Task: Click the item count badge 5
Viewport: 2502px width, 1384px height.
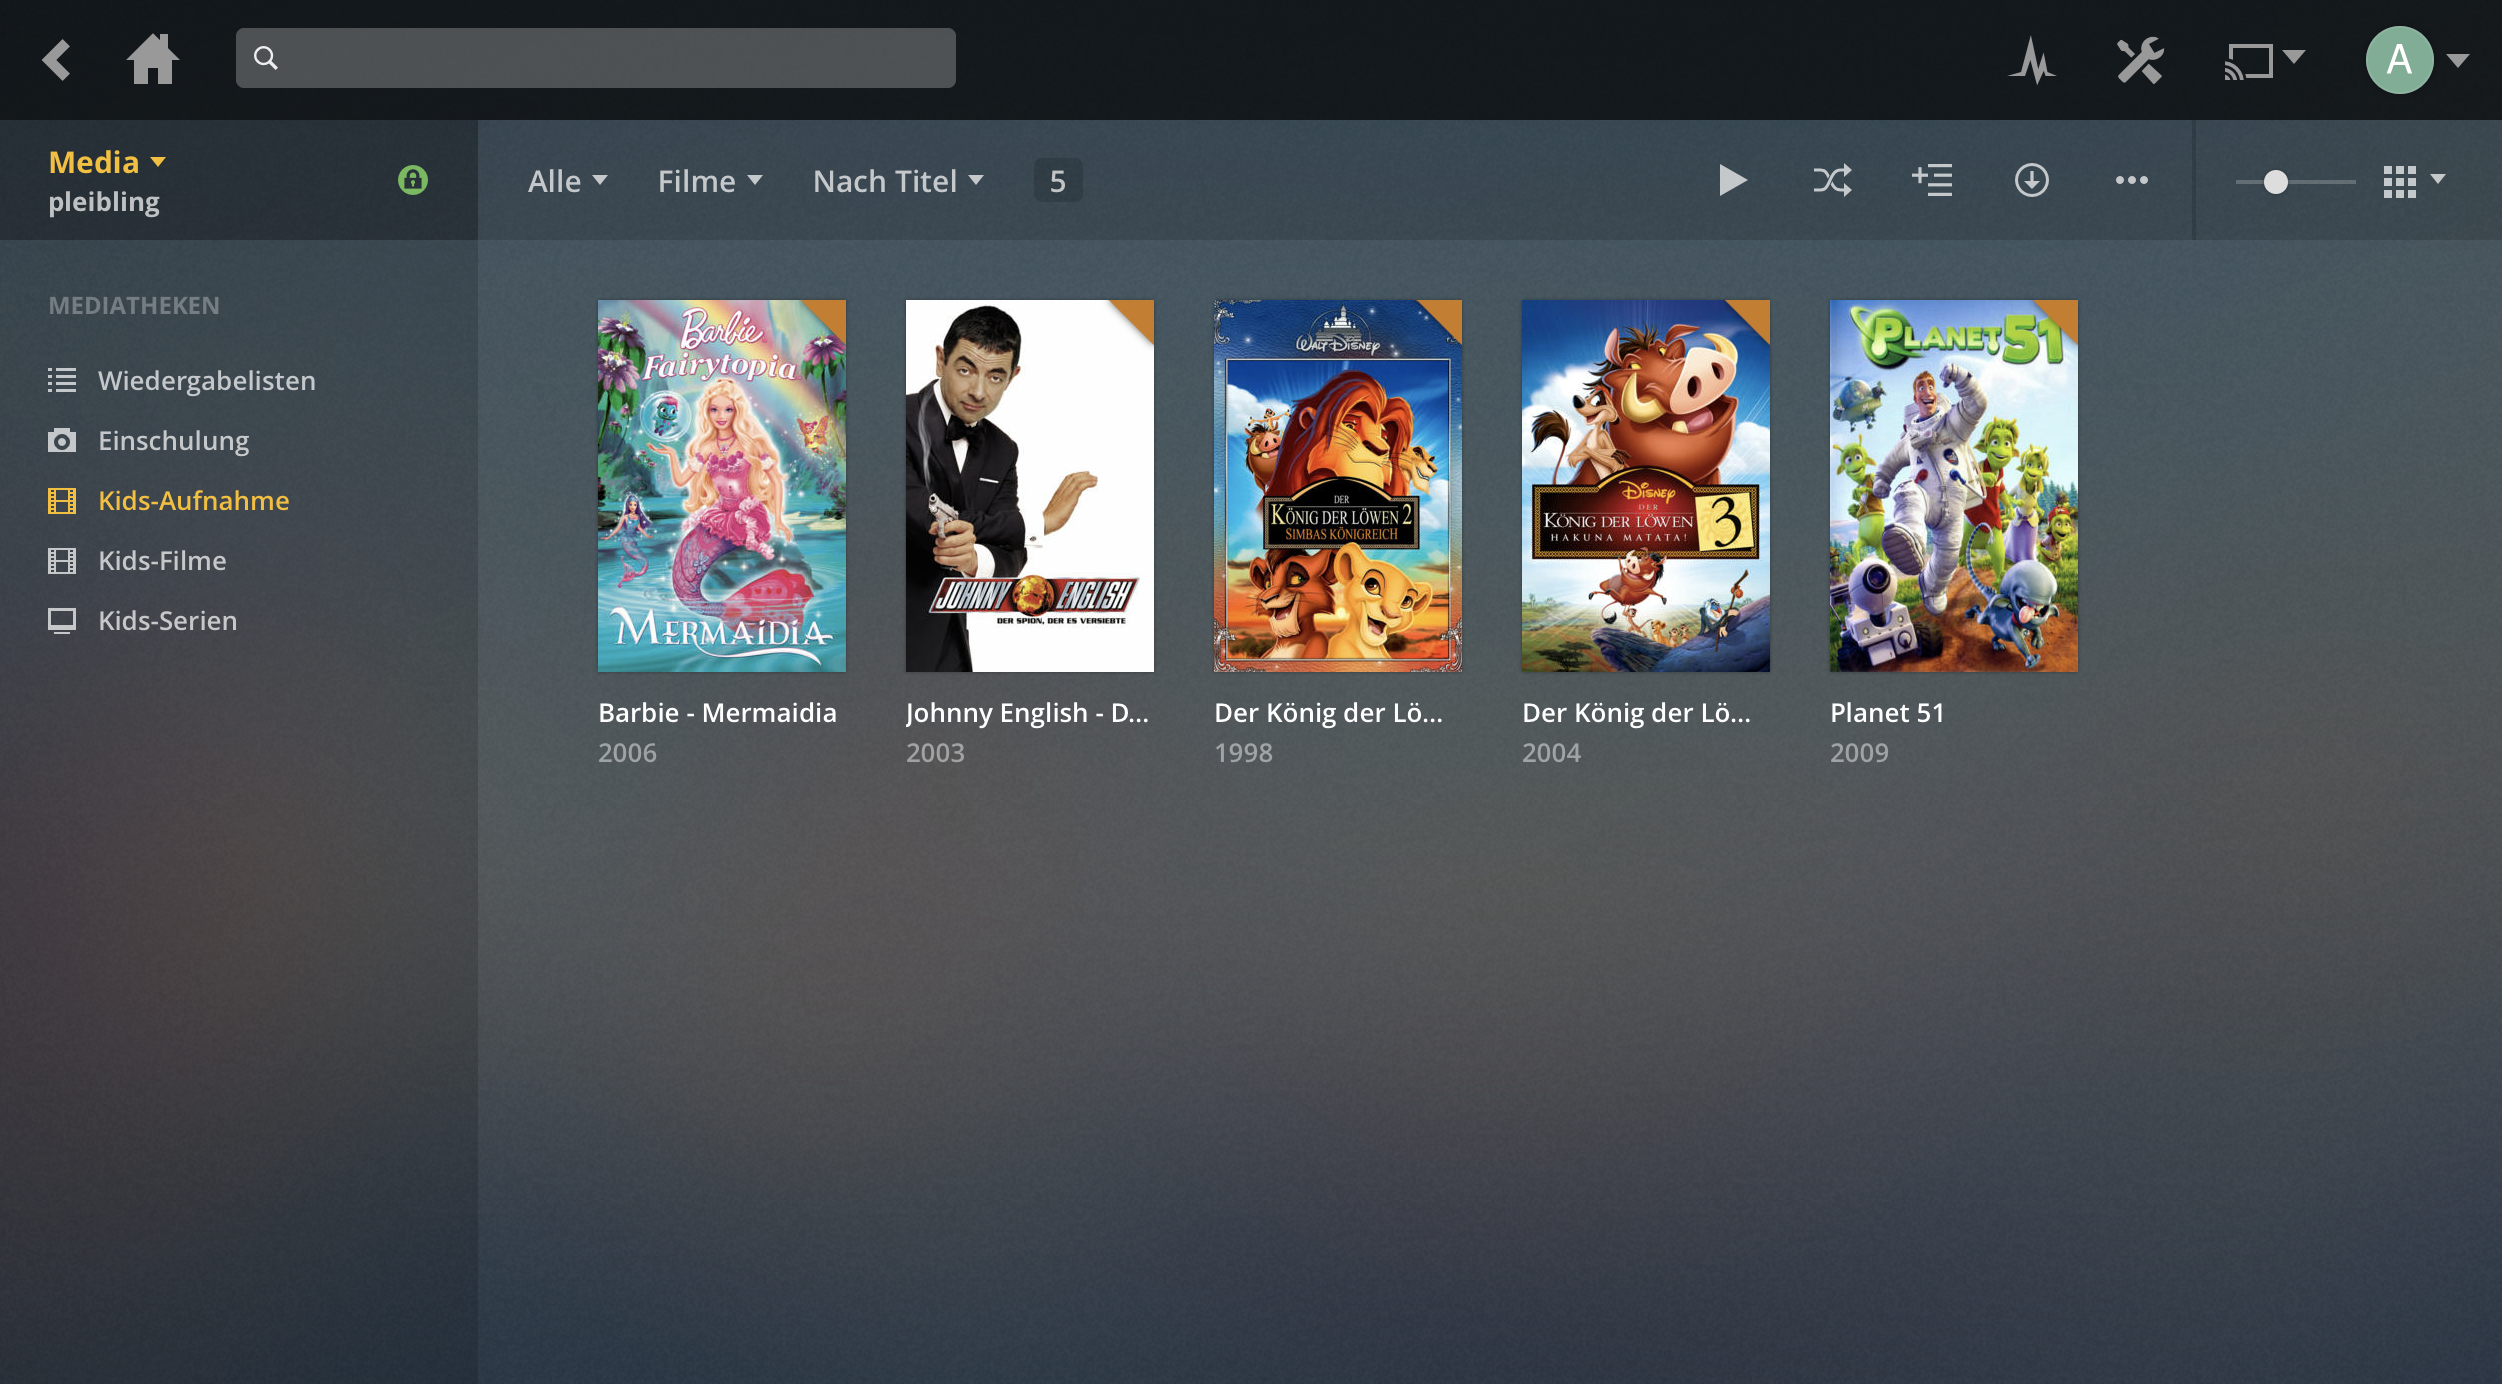Action: point(1057,181)
